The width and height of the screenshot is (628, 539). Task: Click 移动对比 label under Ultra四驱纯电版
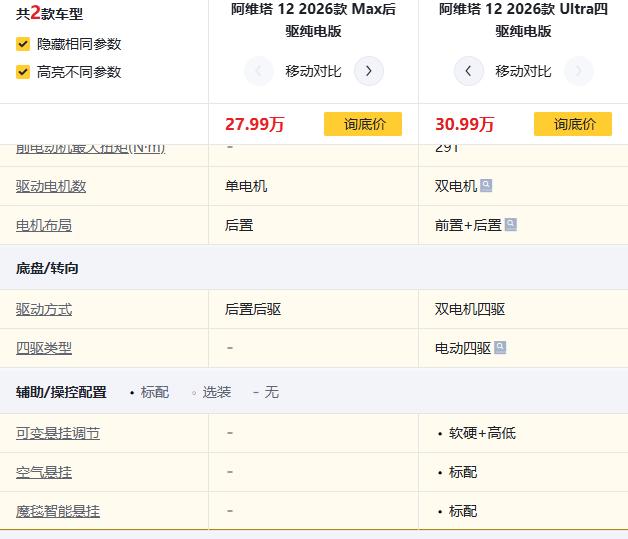coord(523,71)
